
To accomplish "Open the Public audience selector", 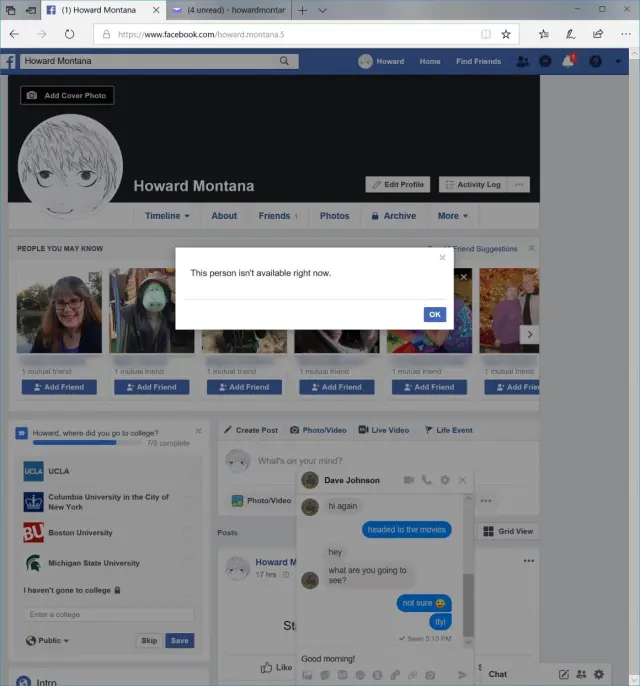I will point(48,641).
